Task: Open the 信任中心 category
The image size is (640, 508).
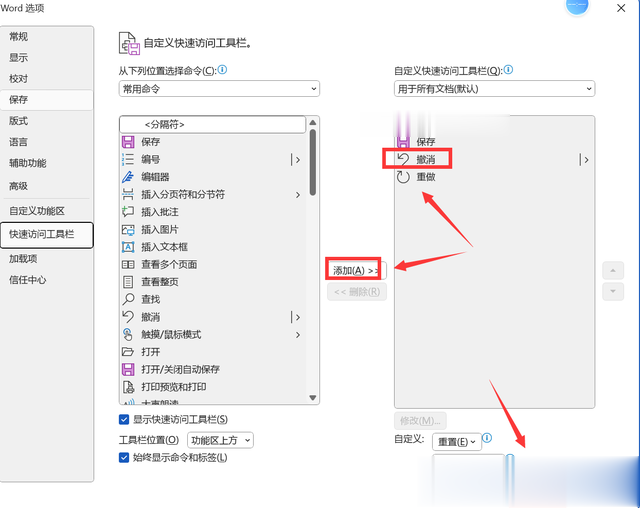Action: [47, 280]
